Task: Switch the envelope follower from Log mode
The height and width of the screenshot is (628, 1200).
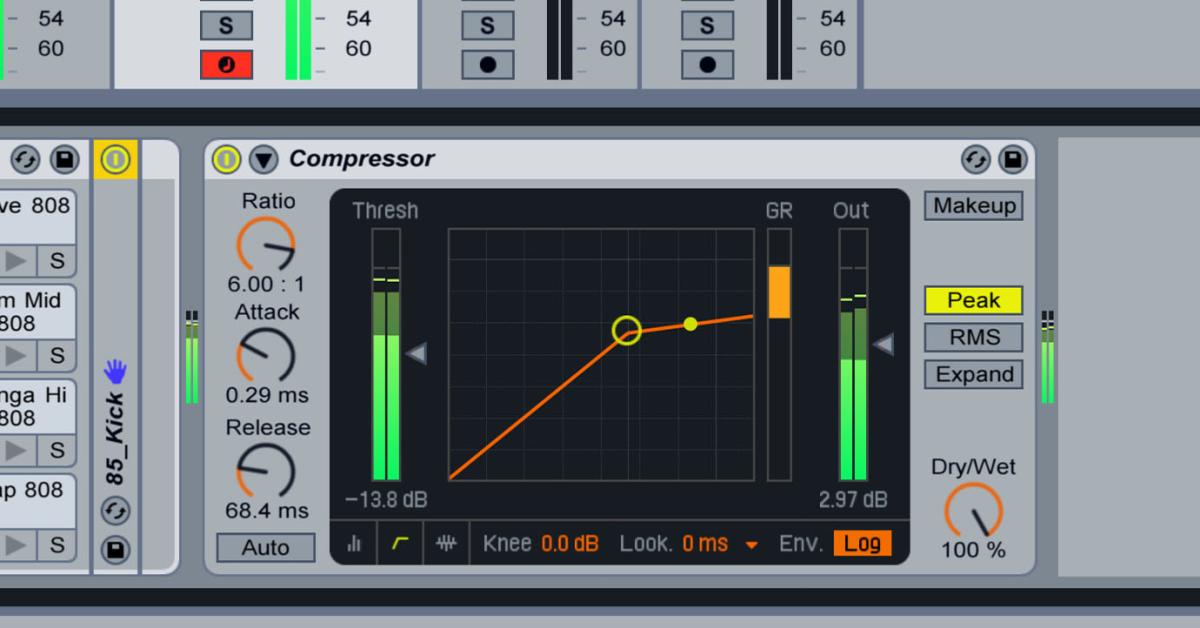Action: tap(863, 543)
